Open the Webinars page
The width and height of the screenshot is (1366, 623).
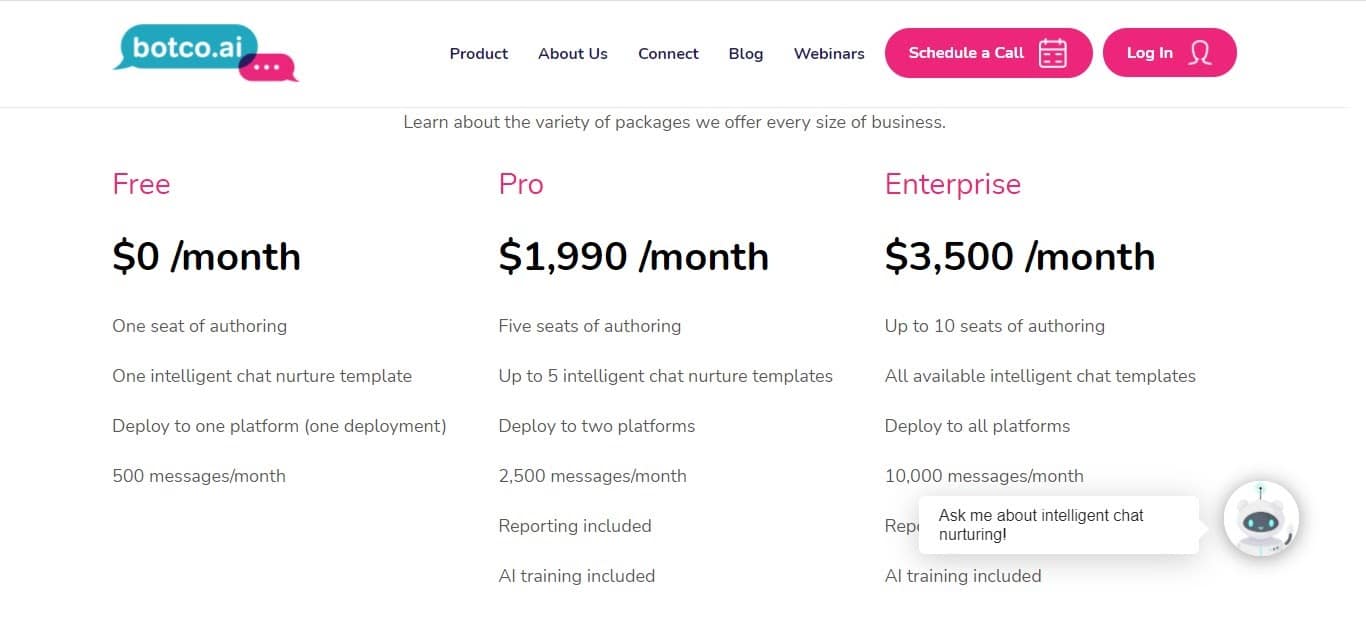pos(829,54)
